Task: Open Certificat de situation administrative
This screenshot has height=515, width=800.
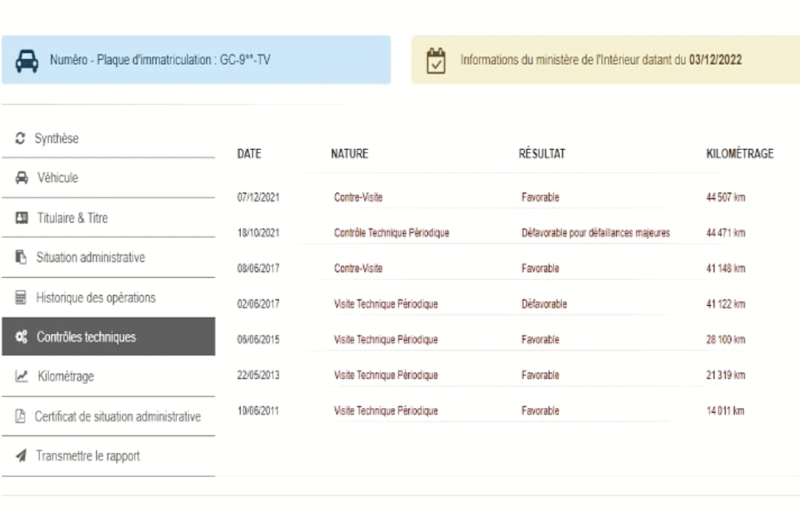Action: pos(117,417)
